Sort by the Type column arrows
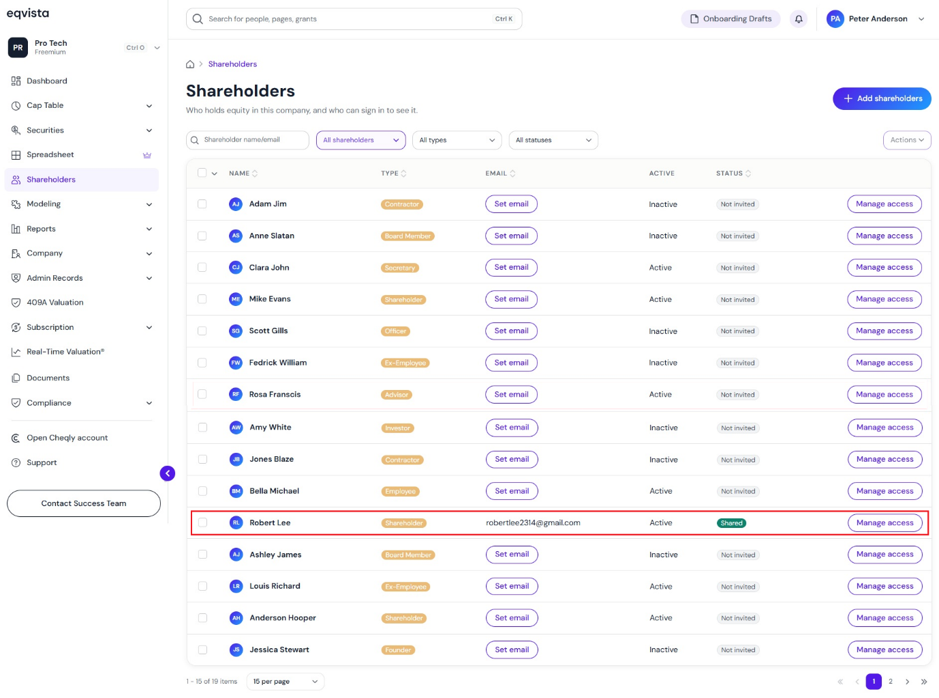 [x=404, y=174]
